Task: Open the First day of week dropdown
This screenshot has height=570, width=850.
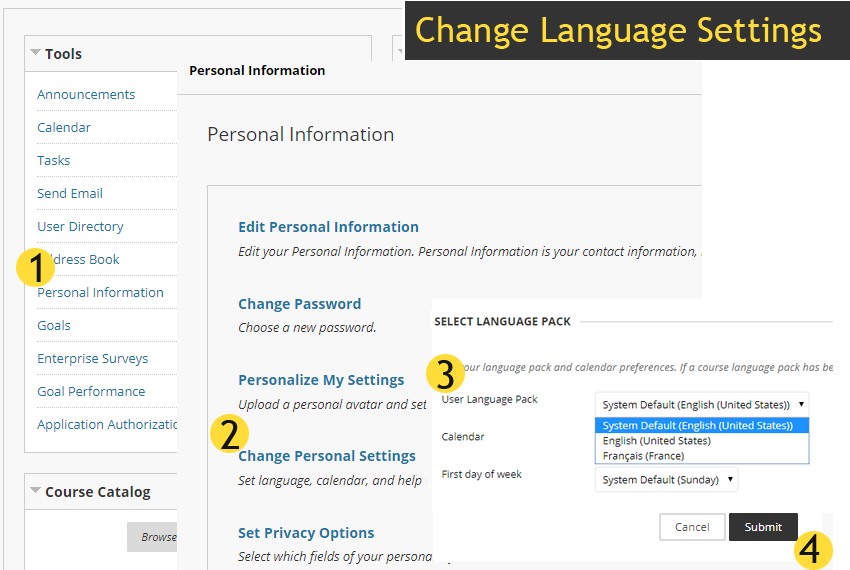Action: [x=666, y=480]
